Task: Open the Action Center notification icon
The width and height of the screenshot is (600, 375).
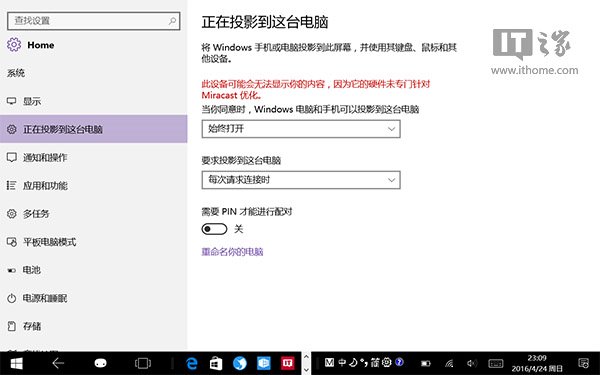Action: (584, 363)
